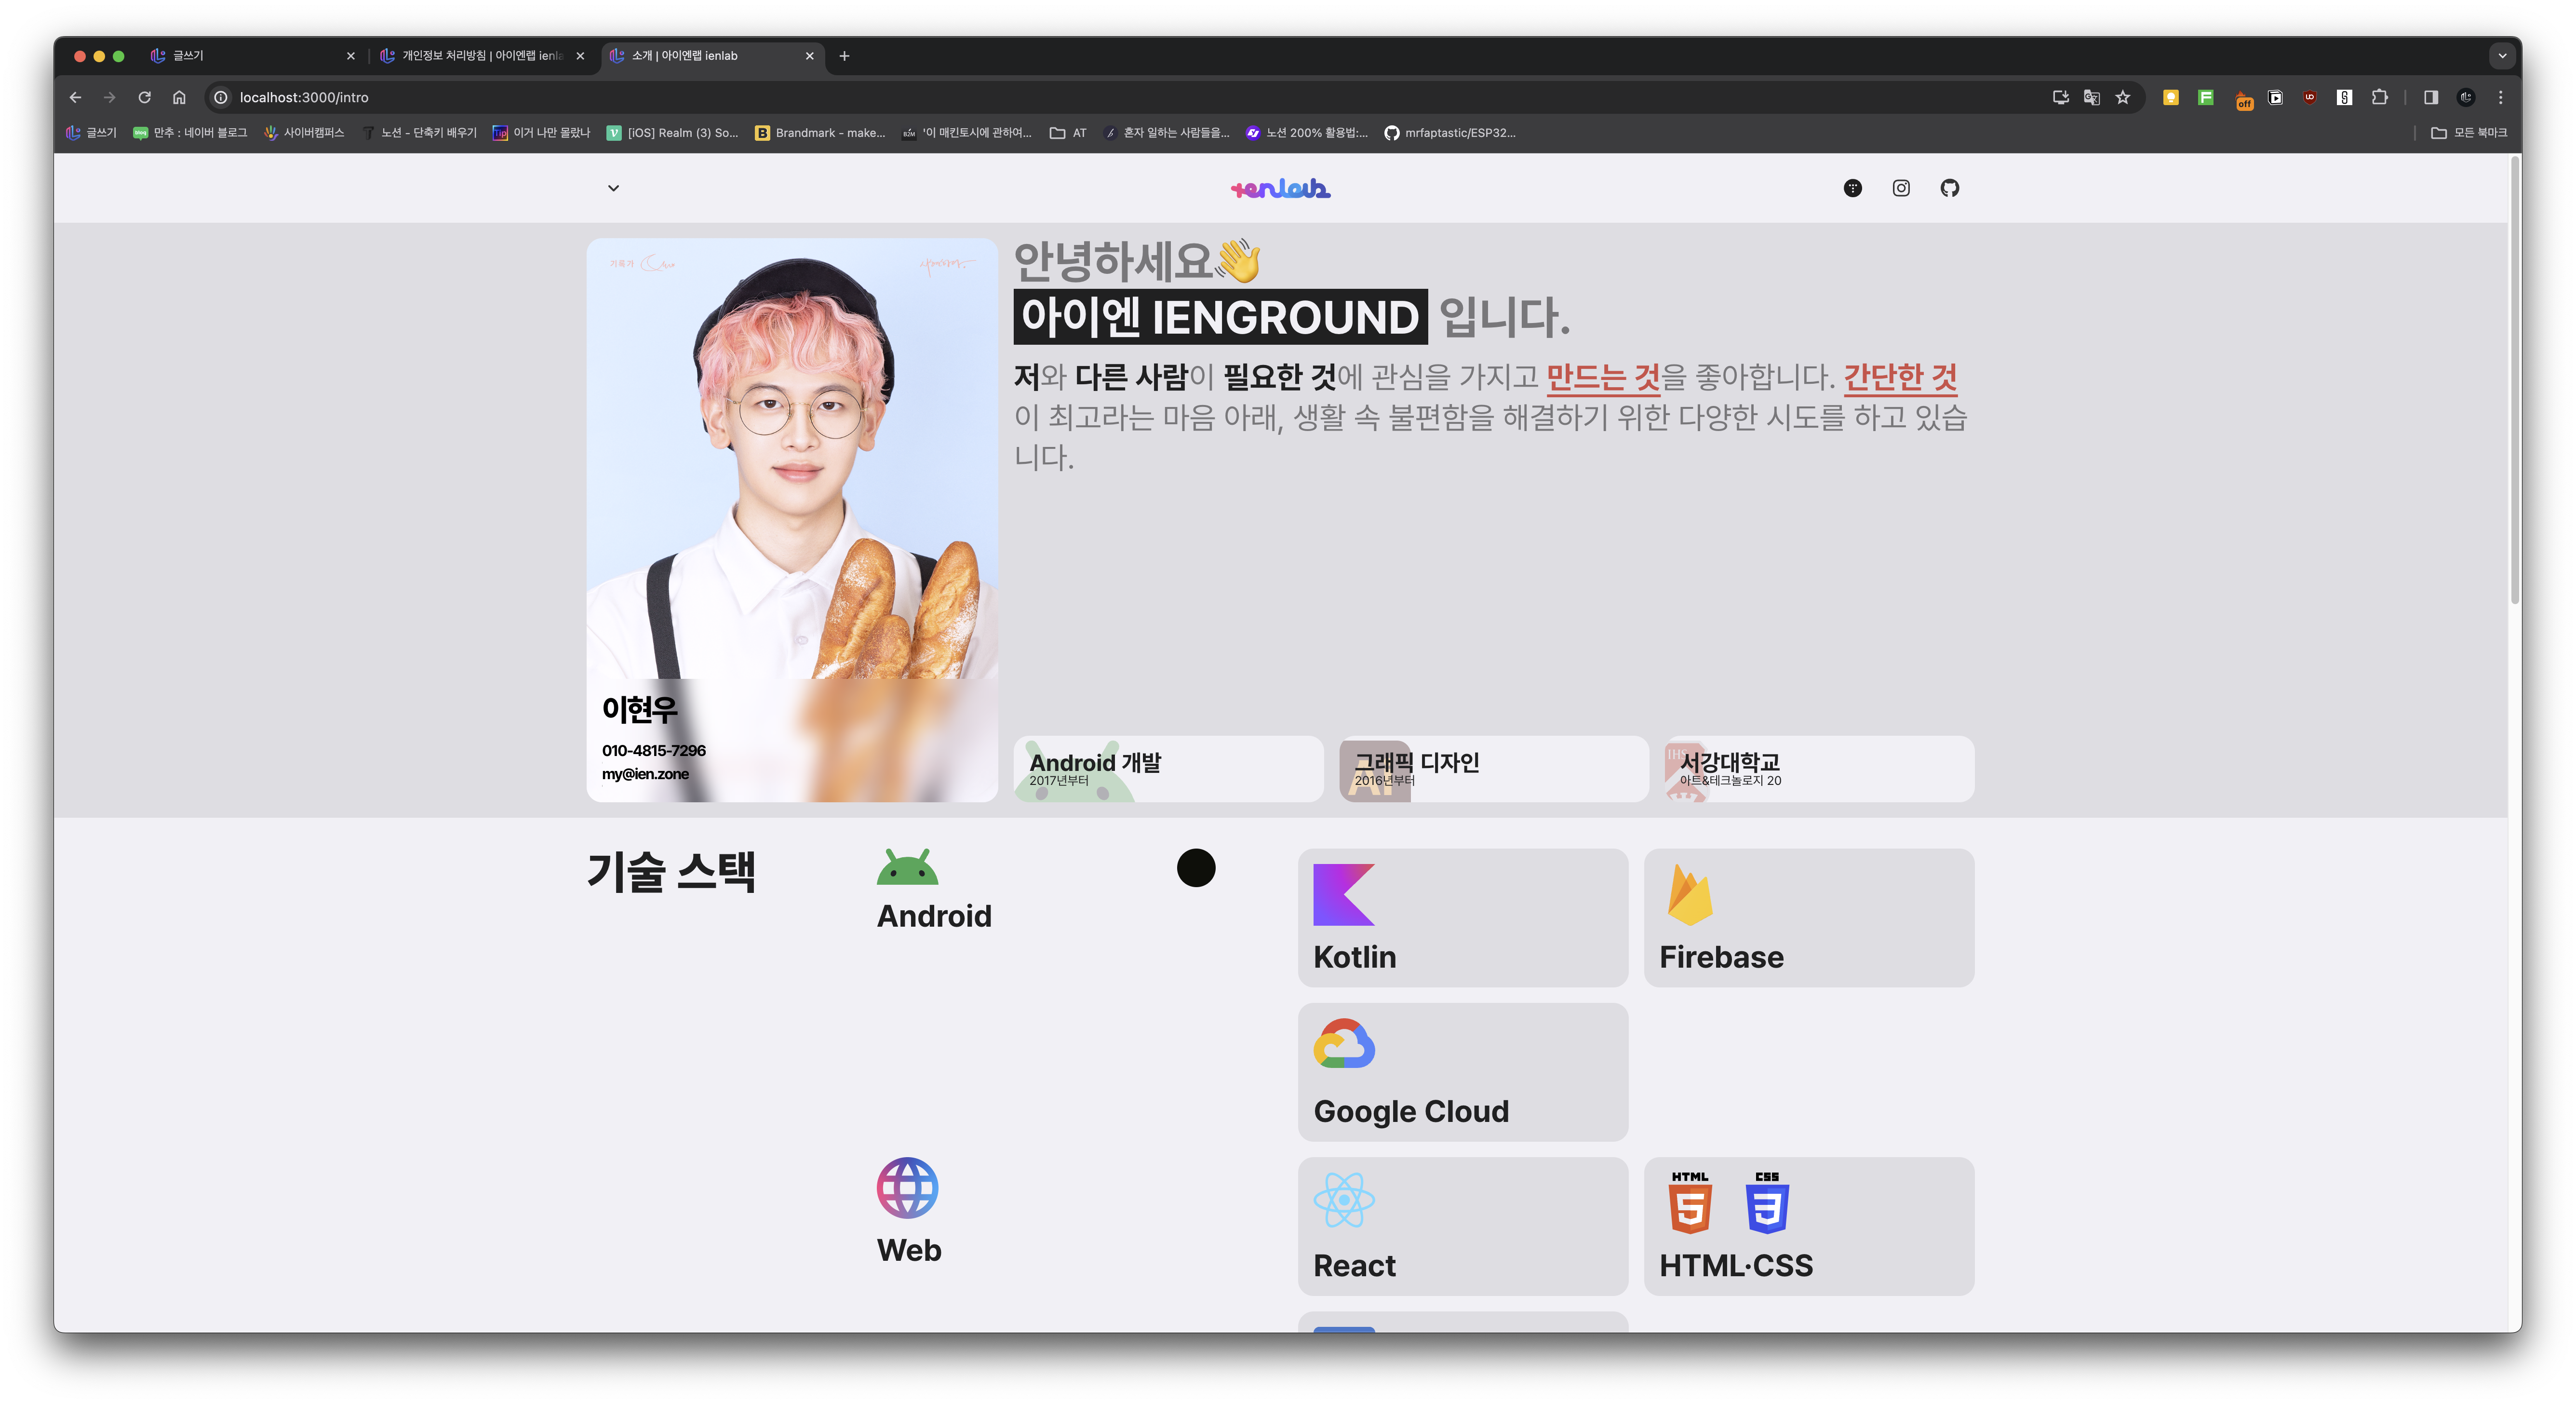Screen dimensions: 2576x1404
Task: Click the install app icon in address bar
Action: (2060, 97)
